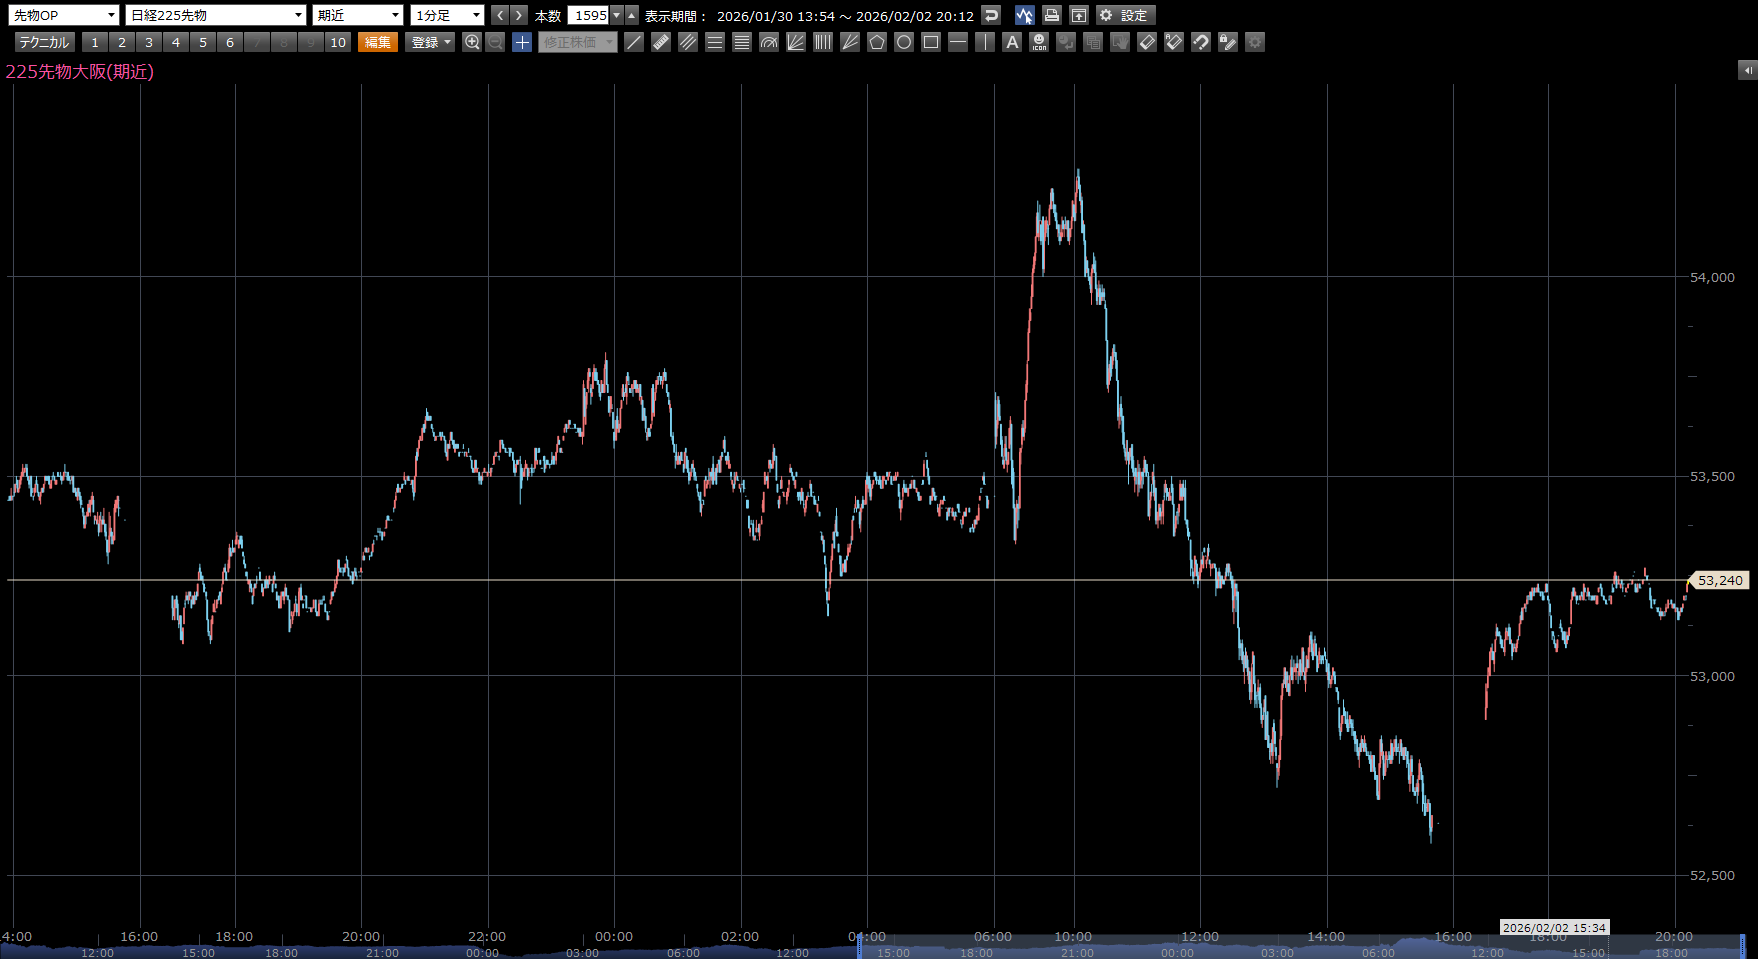Screen dimensions: 1758x959
Task: Open the 1分足 timeframe dropdown
Action: tap(447, 15)
